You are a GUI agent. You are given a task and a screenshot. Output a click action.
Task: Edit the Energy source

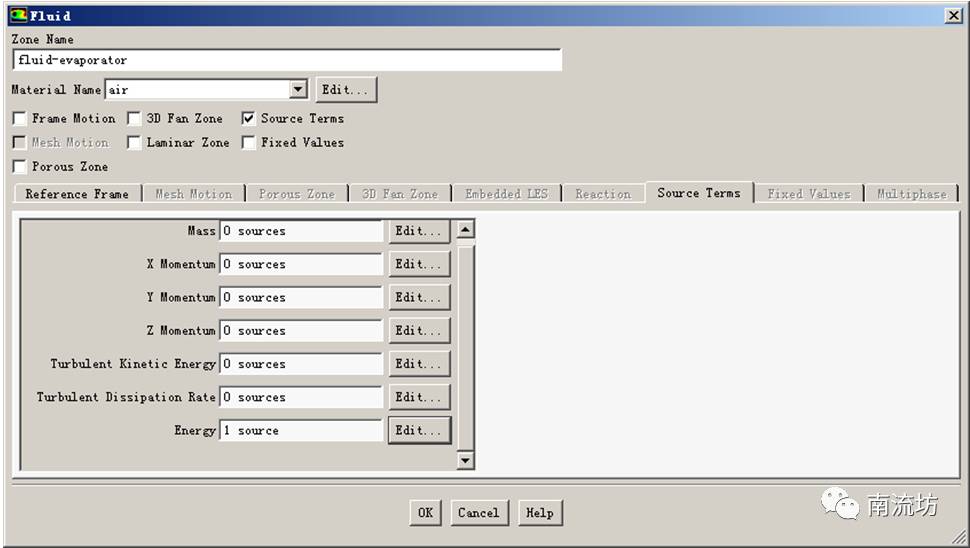point(419,430)
